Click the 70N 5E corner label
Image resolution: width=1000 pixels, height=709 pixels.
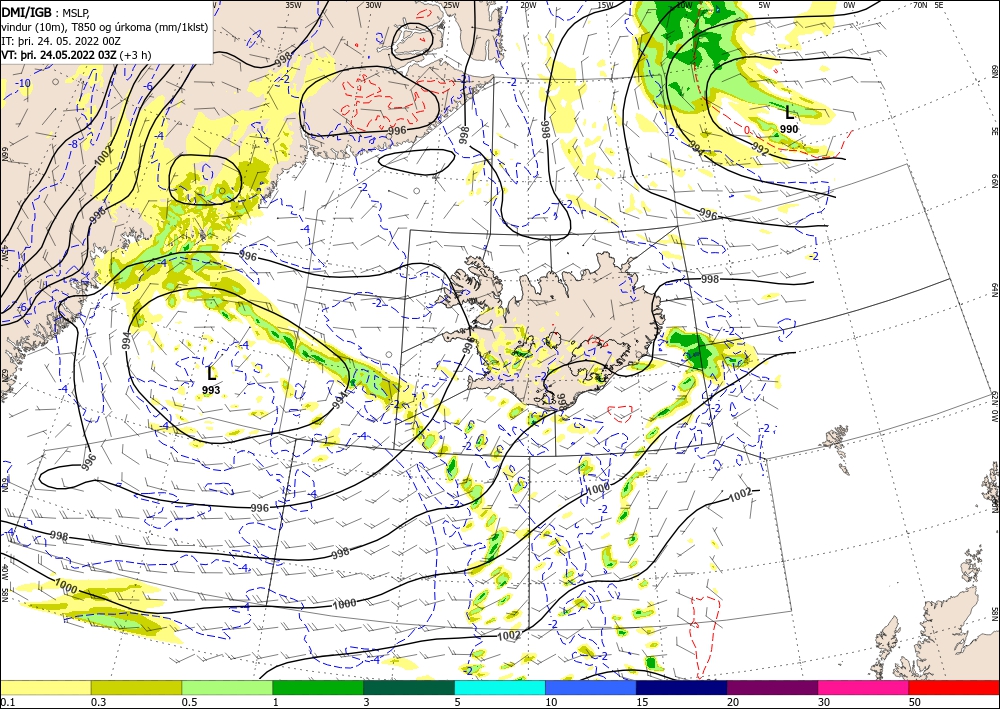928,5
